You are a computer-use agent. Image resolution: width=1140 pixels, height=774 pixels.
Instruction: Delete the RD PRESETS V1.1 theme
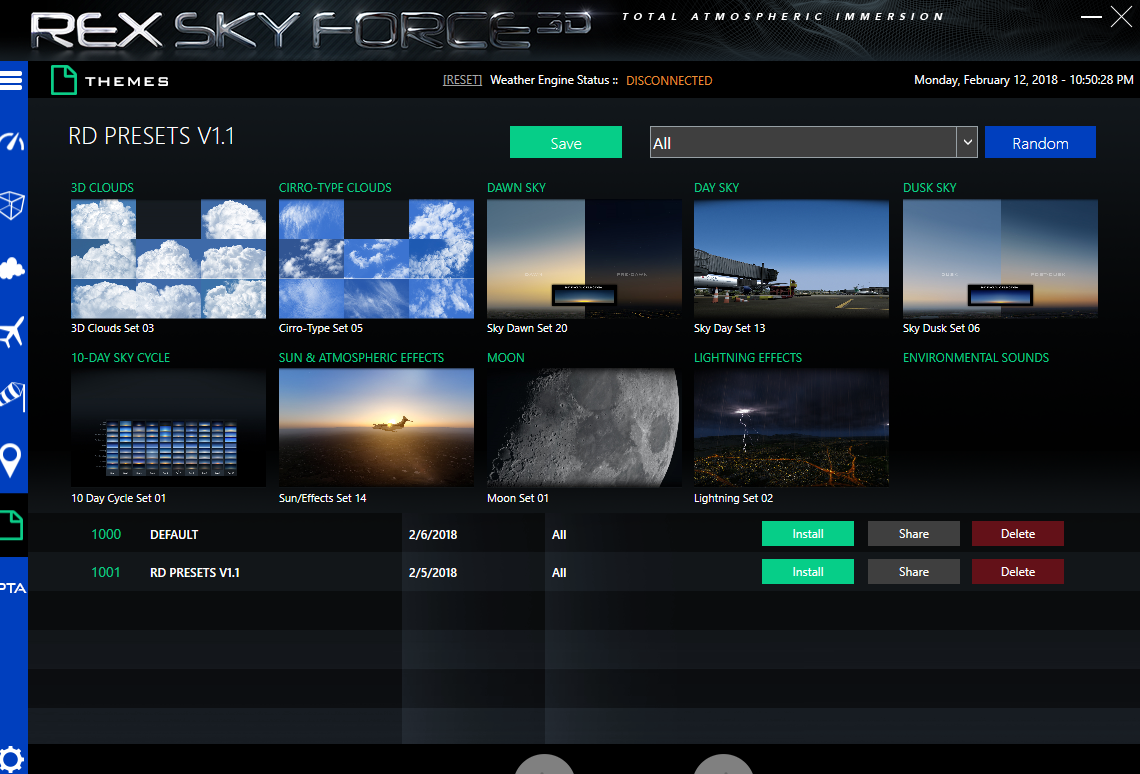[1018, 571]
